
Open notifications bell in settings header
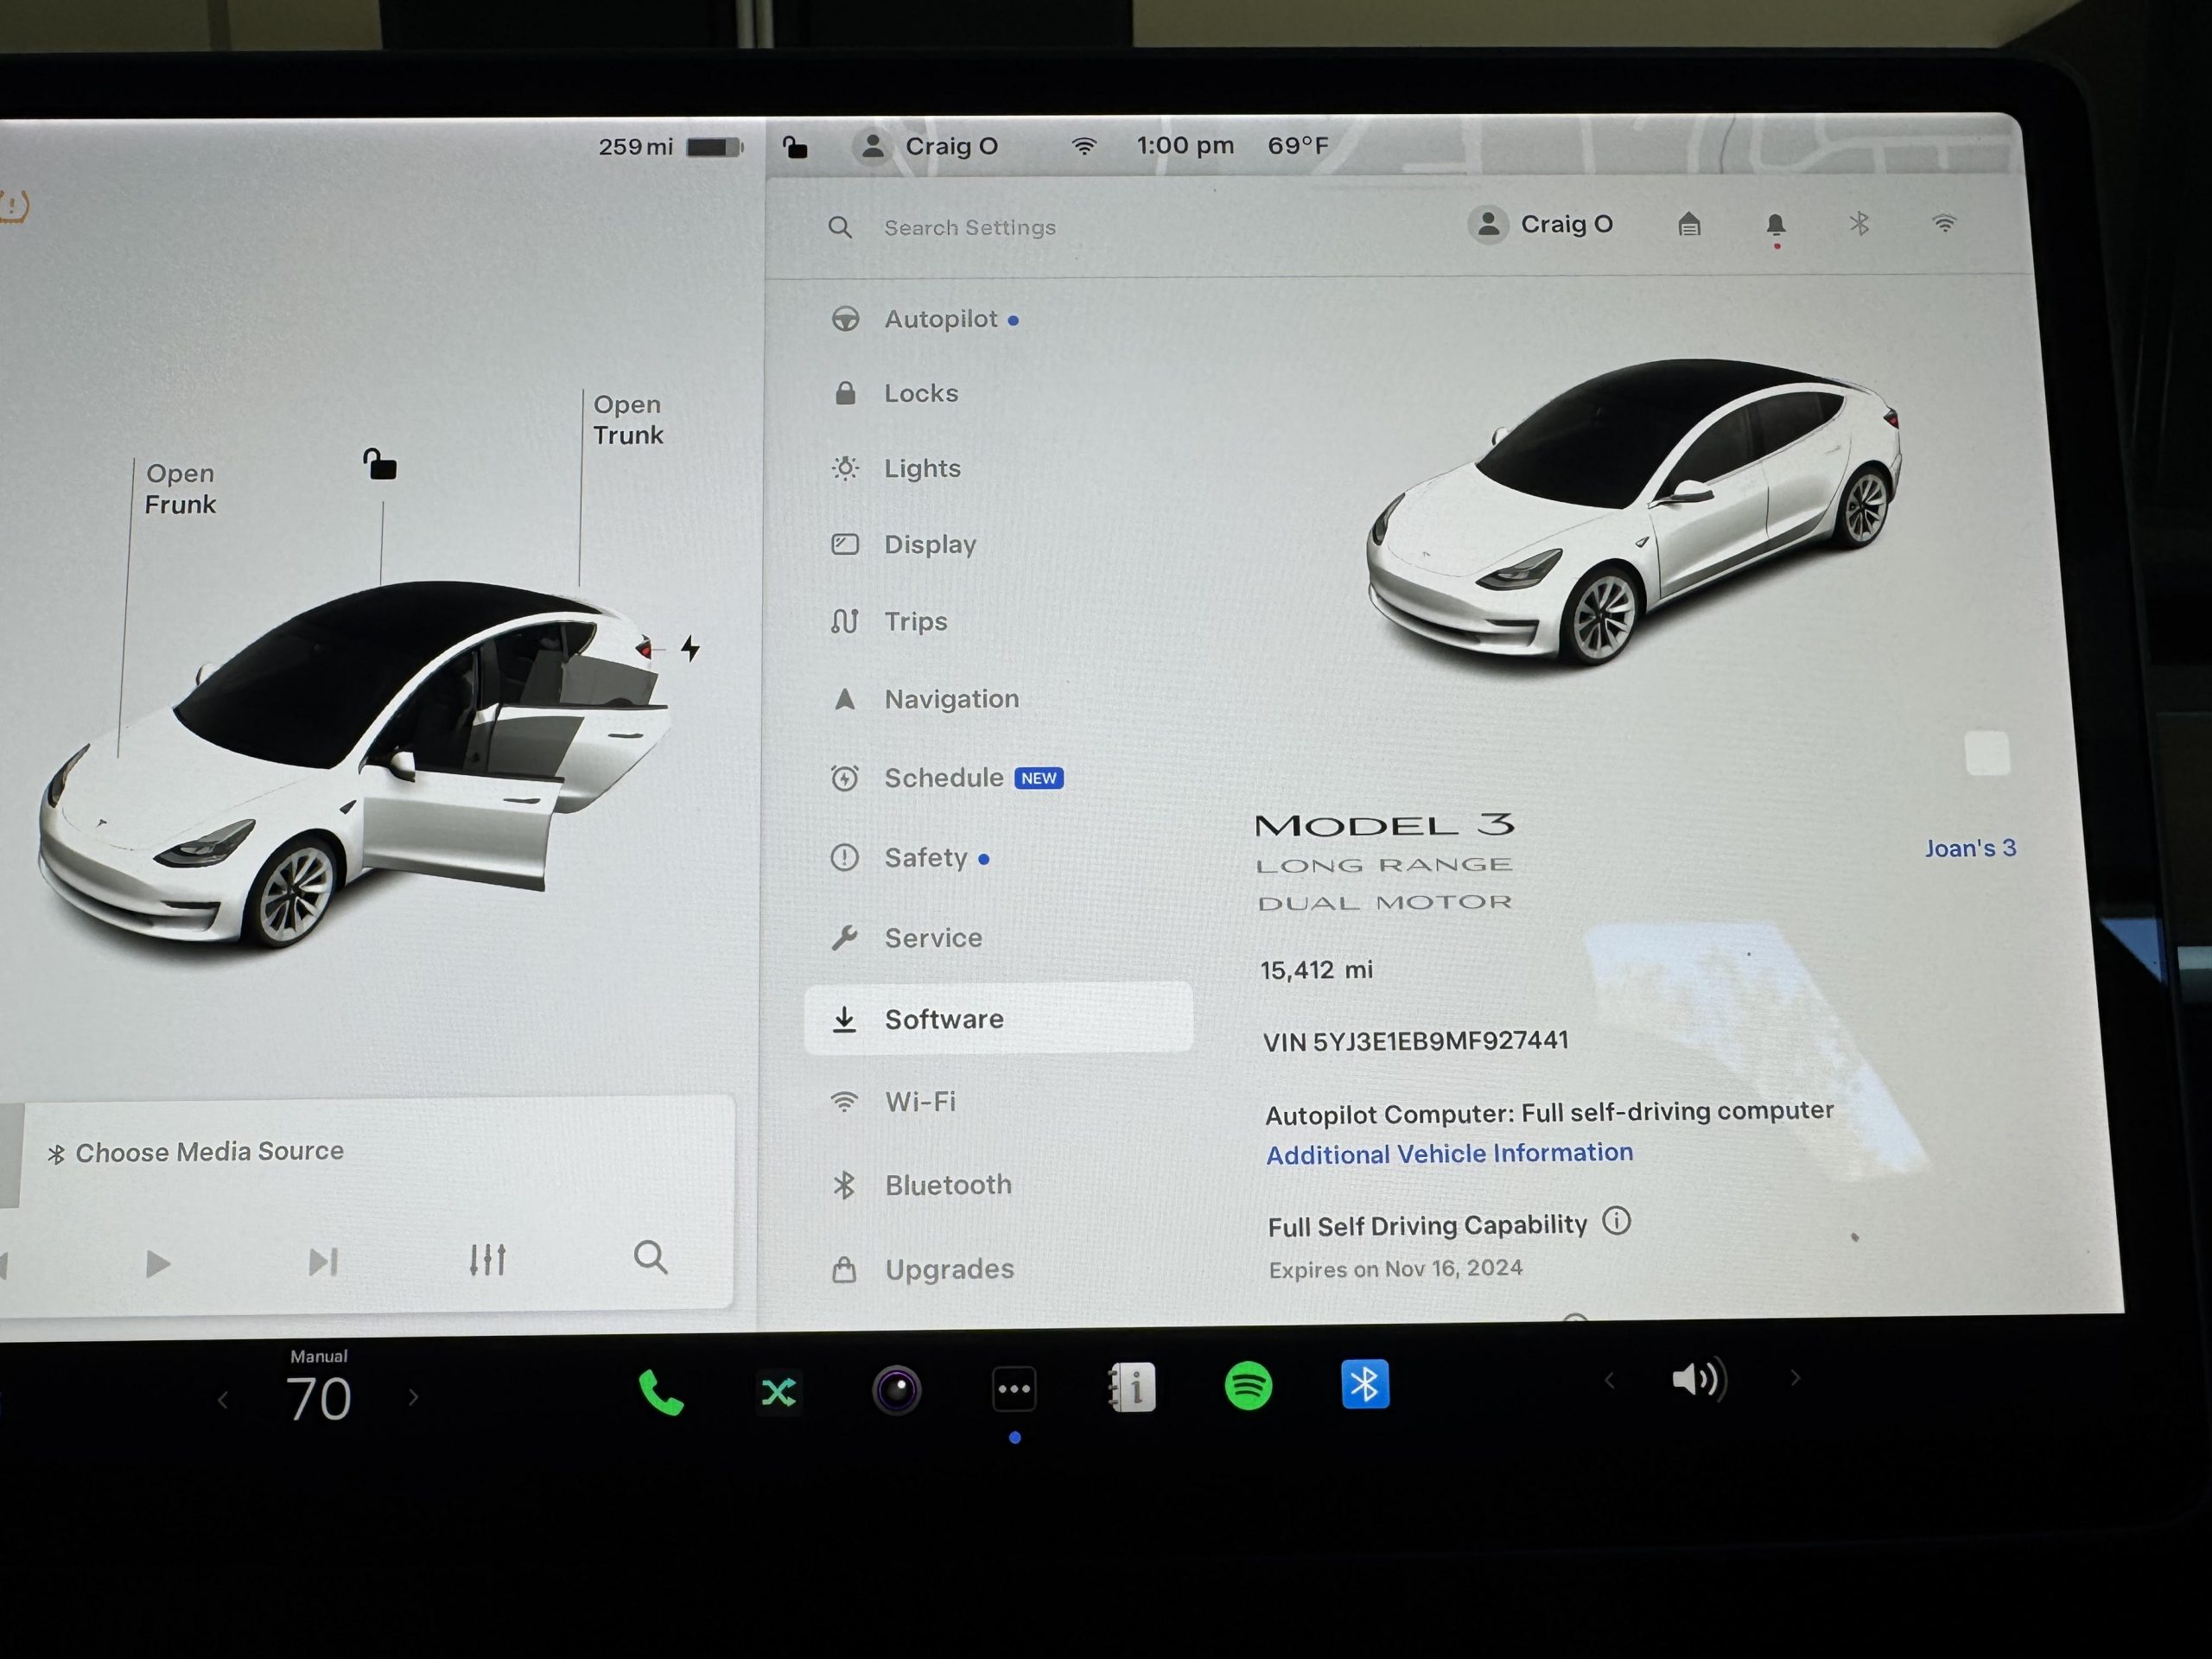tap(1775, 225)
